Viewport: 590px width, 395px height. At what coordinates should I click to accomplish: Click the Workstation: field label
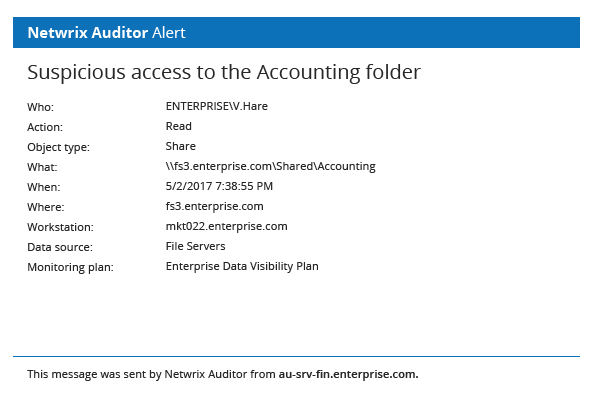(x=60, y=227)
